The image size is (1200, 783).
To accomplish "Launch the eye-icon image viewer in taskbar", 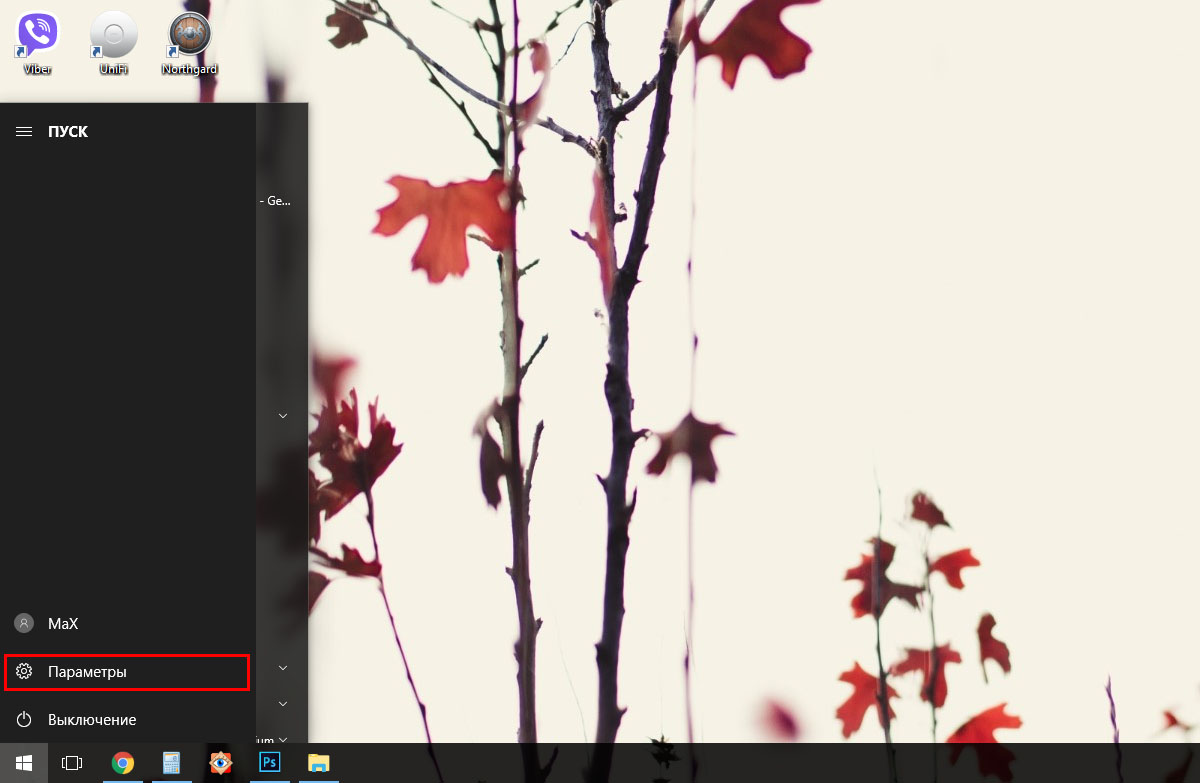I will tap(220, 763).
